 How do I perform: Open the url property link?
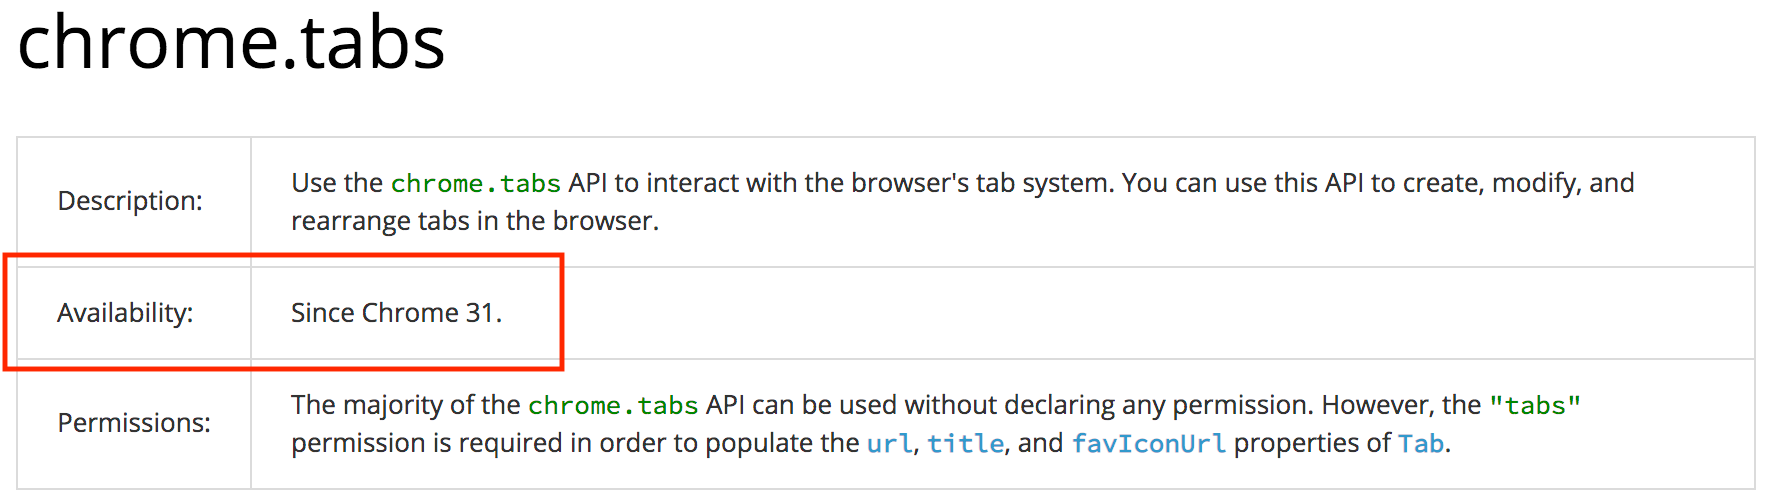click(x=889, y=443)
